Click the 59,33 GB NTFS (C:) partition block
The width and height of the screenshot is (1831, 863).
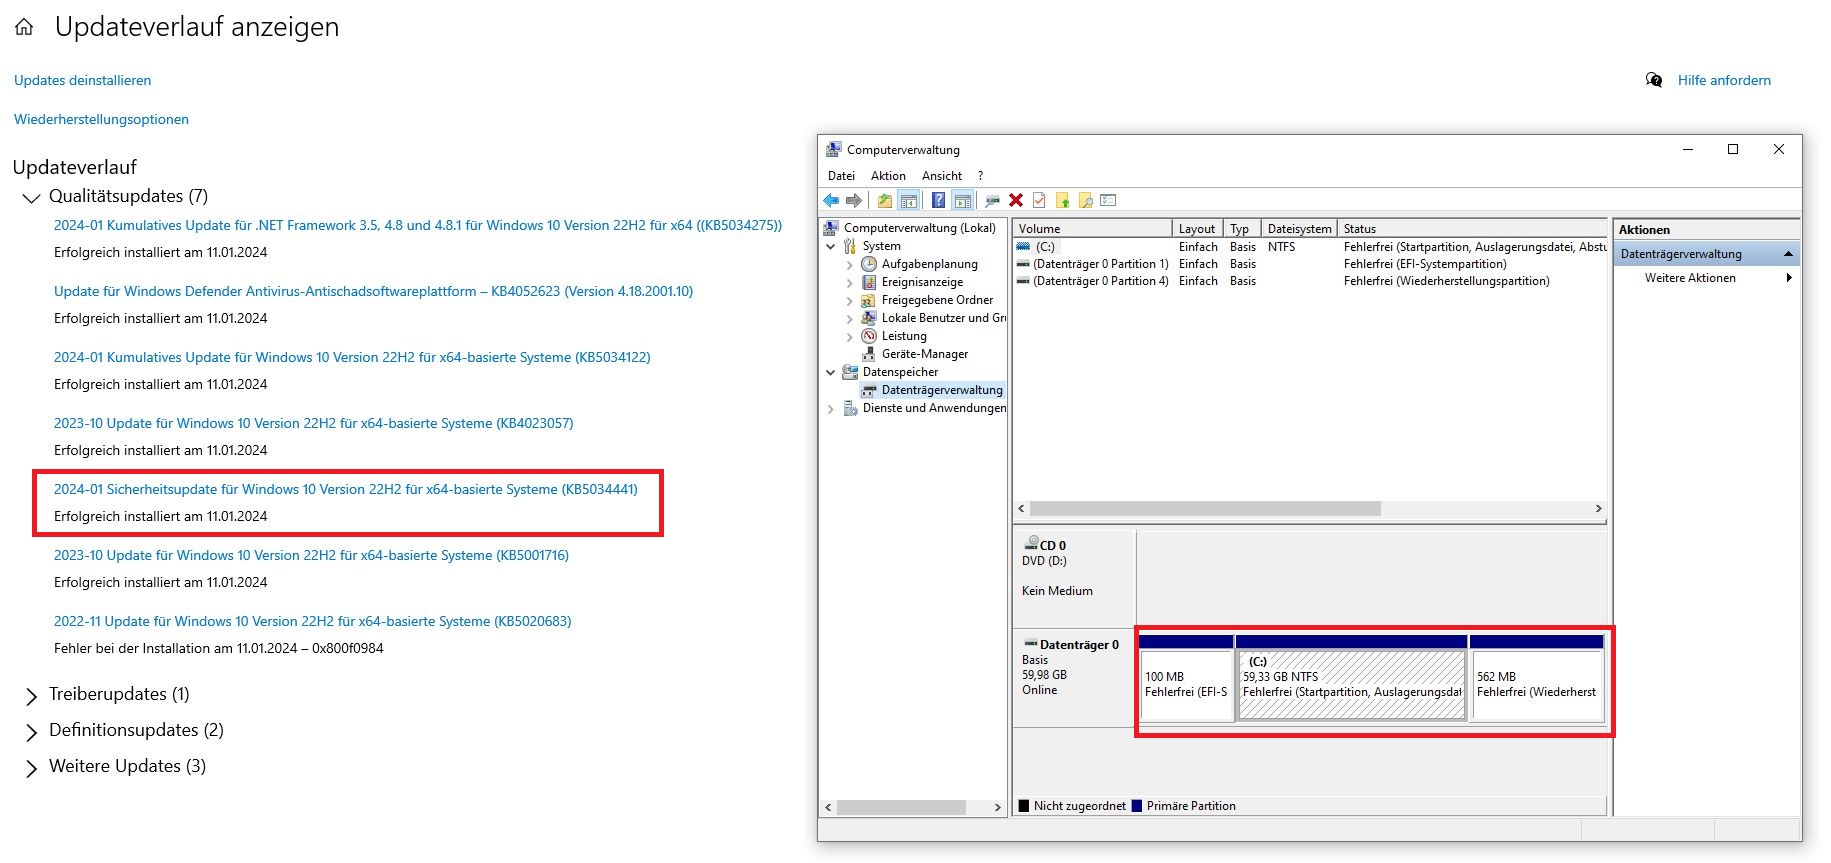[x=1352, y=678]
